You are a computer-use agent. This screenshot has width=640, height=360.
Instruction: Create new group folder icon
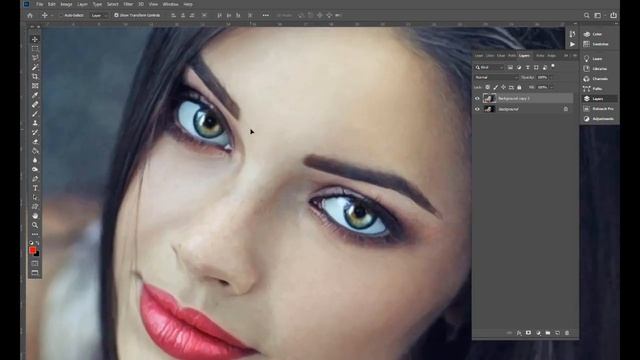[x=548, y=333]
